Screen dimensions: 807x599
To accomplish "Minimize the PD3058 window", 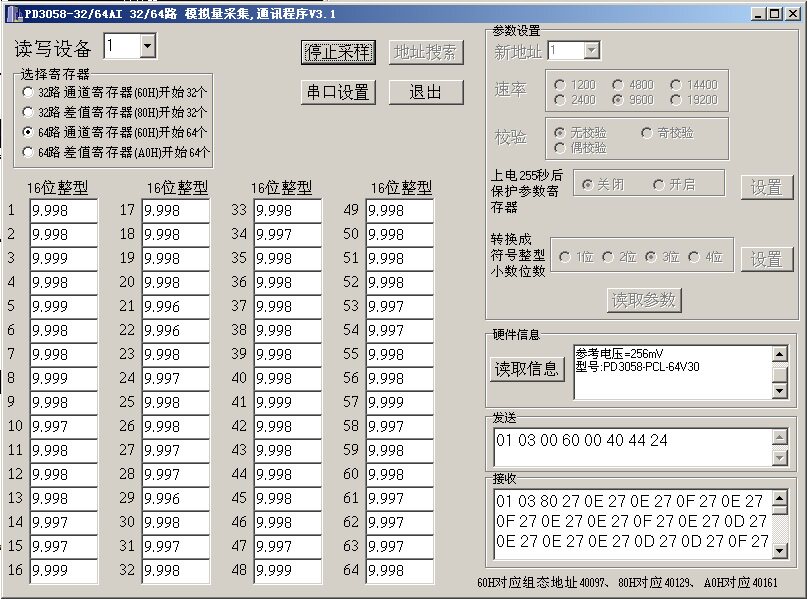I will [759, 14].
